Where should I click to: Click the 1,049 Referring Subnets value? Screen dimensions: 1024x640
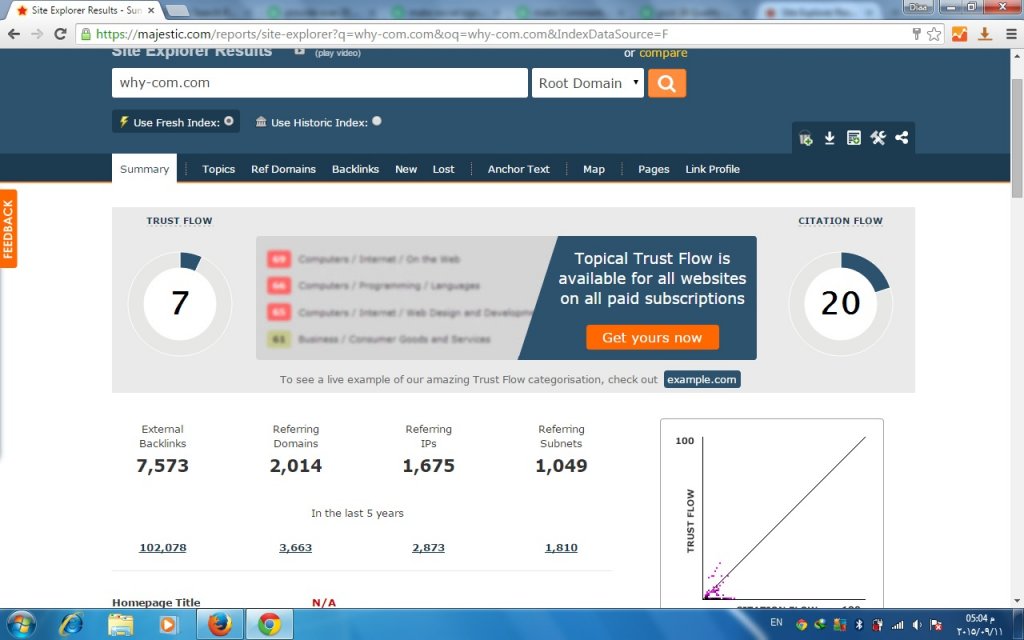[x=561, y=465]
